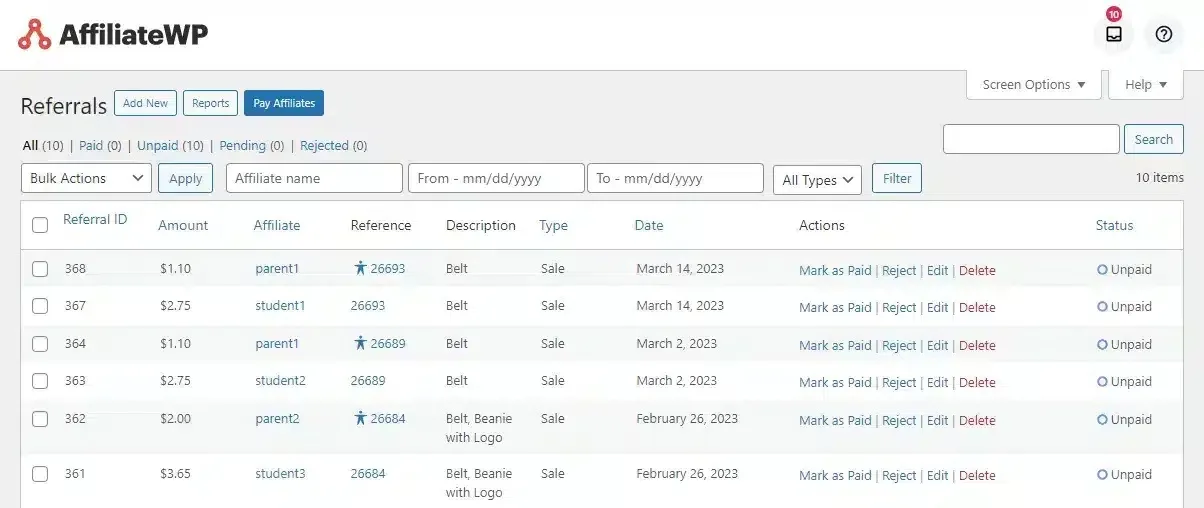This screenshot has width=1204, height=508.
Task: Delete referral 361
Action: [977, 475]
